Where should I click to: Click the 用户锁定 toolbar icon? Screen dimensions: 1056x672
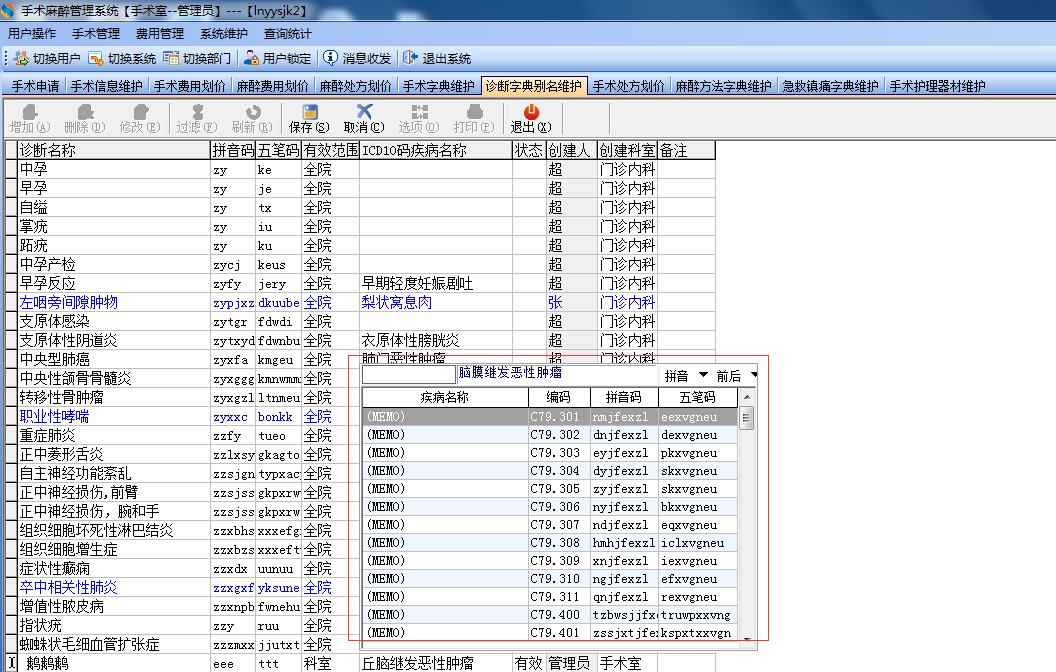tap(251, 59)
